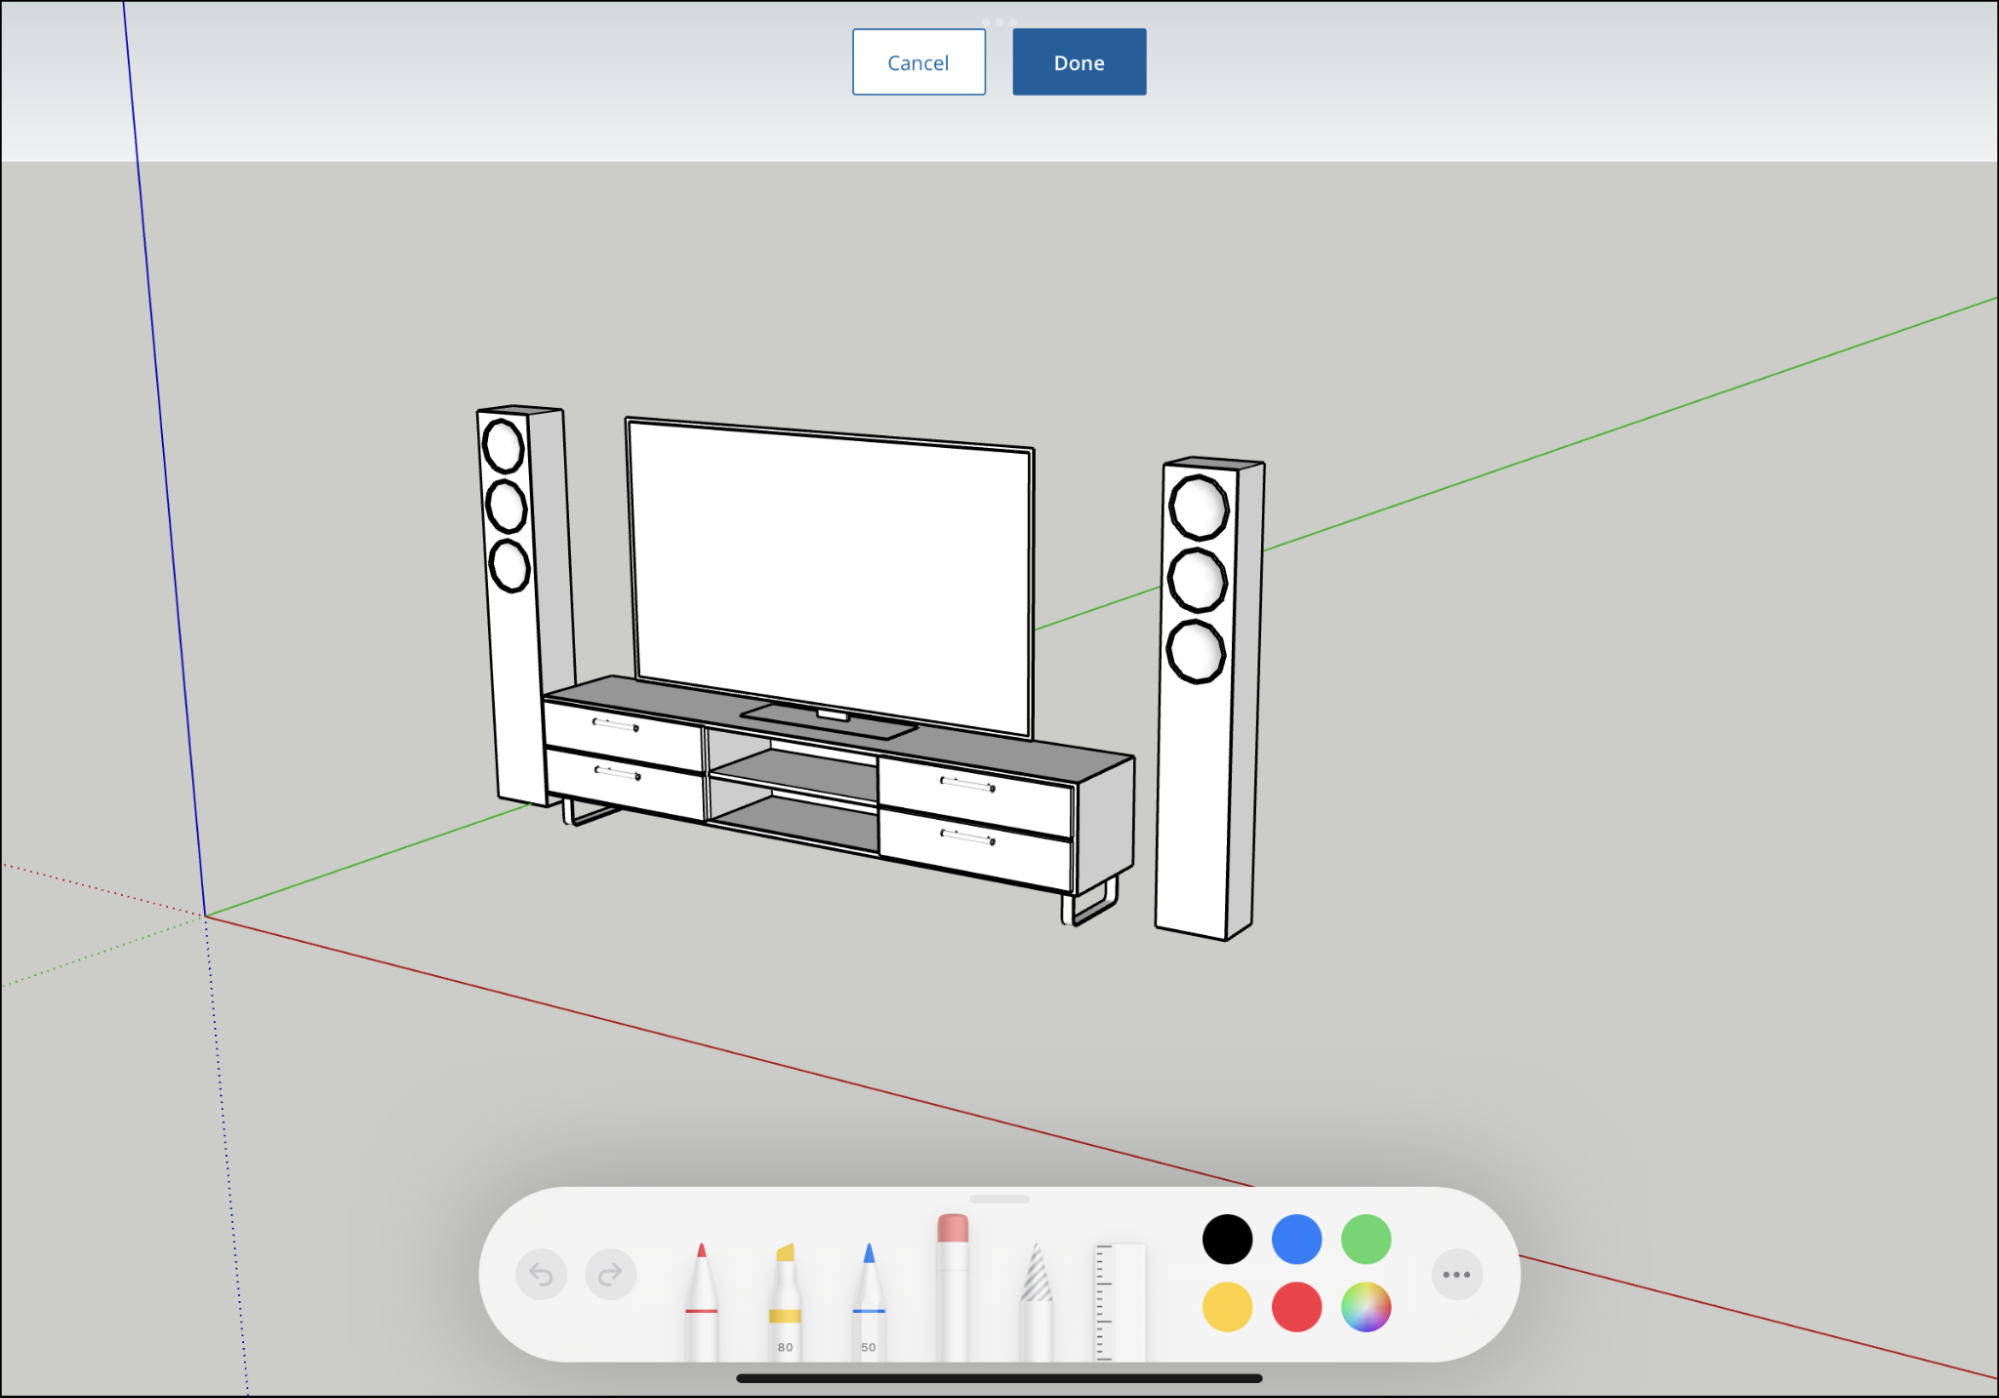Undo the last markup stroke
This screenshot has height=1398, width=1999.
[541, 1274]
